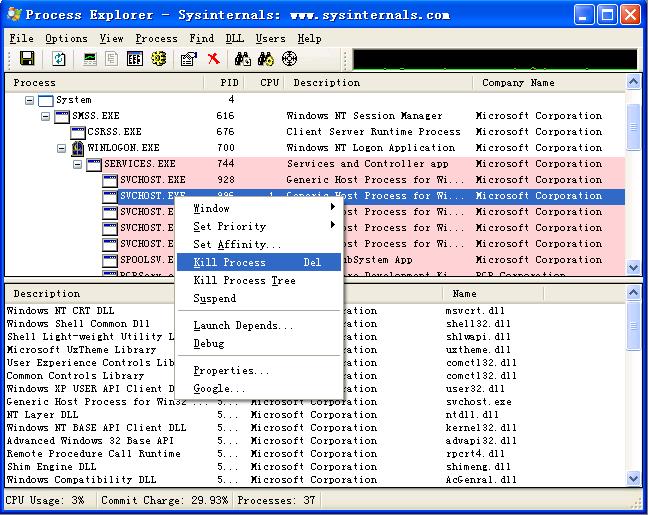Select the AcGenral.dll row
Viewport: 648px width, 515px height.
click(315, 480)
